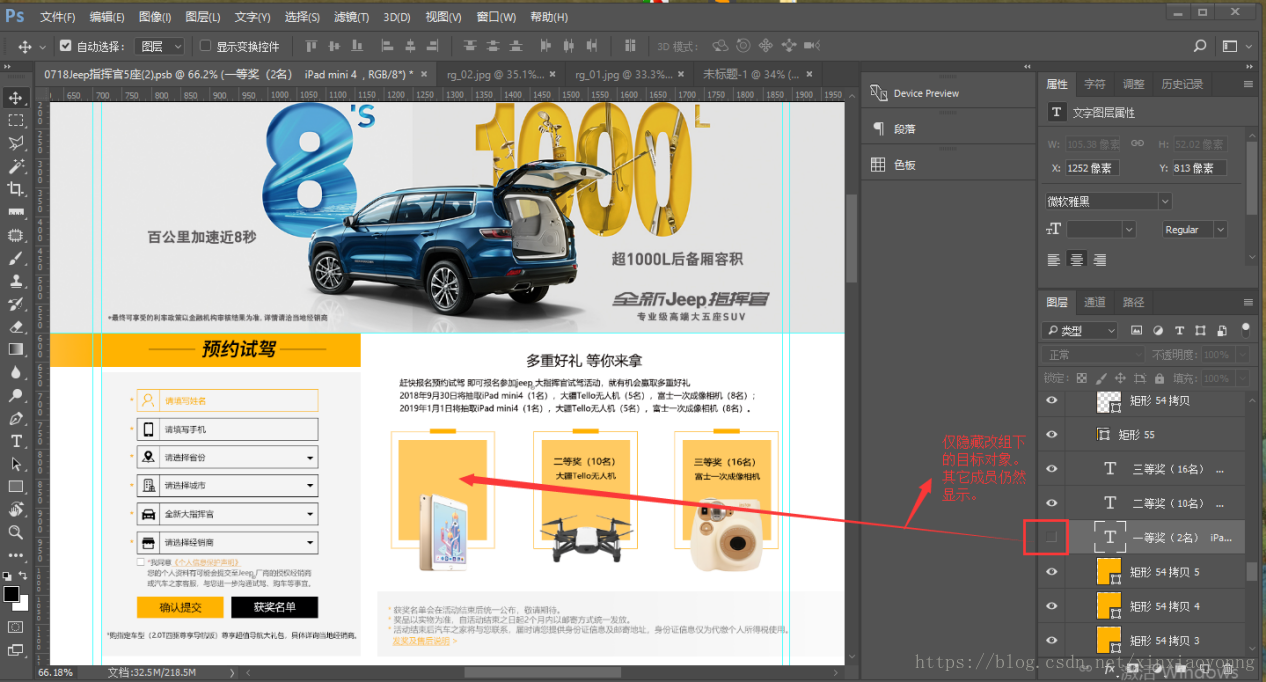This screenshot has height=682, width=1266.
Task: Filter layers by adjustment layer icon
Action: (x=1158, y=330)
